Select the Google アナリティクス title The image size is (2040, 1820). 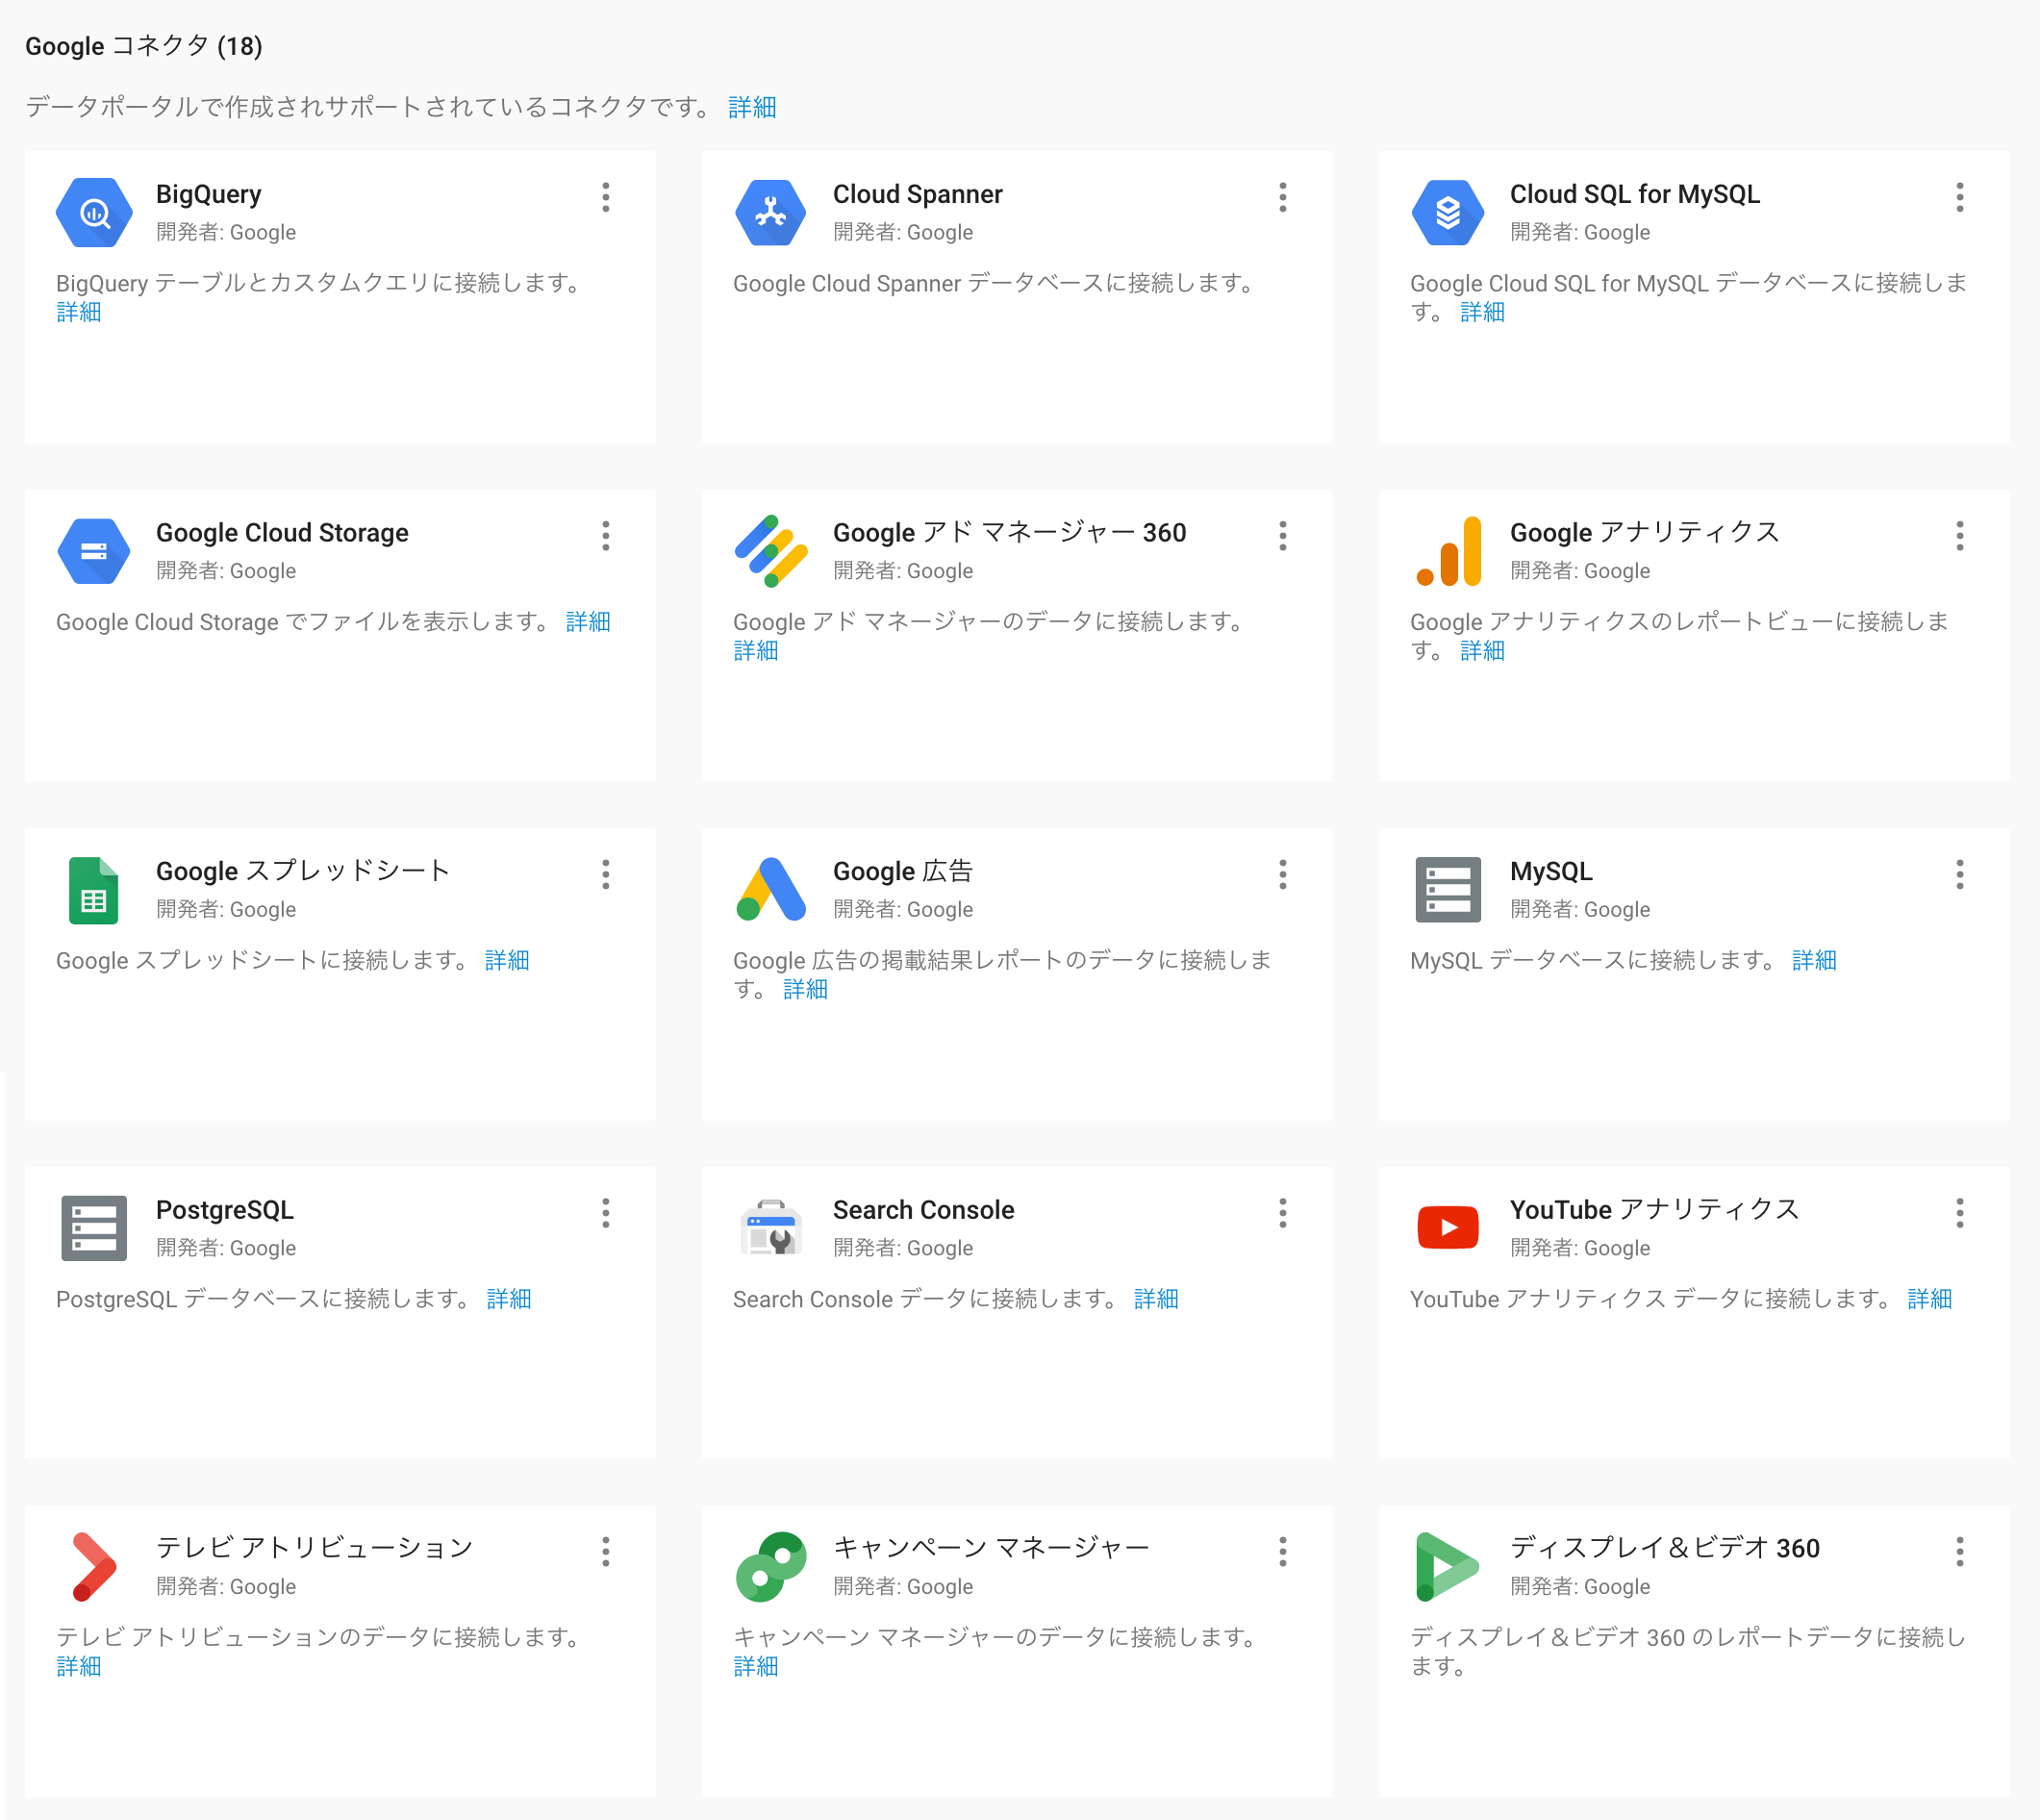pos(1645,533)
